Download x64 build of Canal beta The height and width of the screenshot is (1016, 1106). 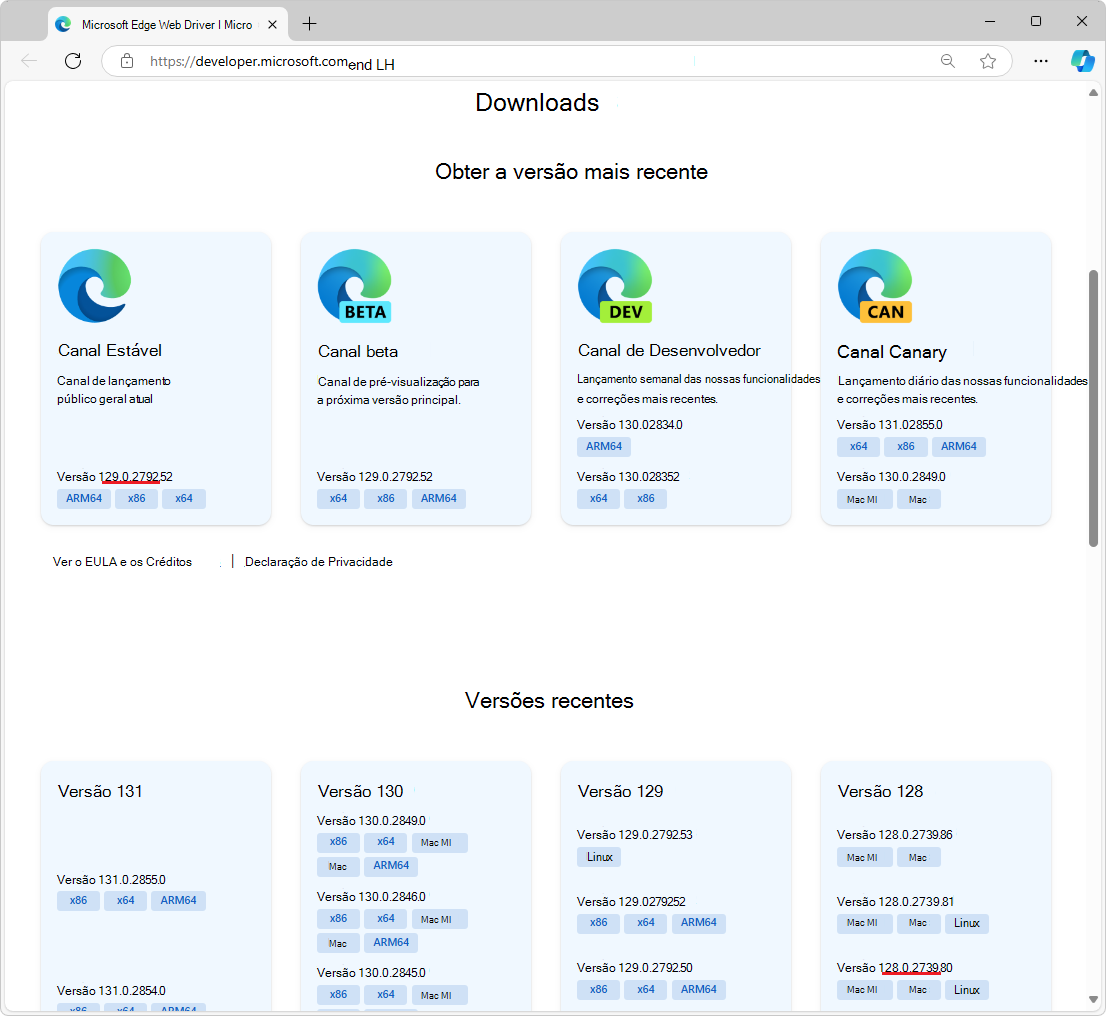(338, 498)
